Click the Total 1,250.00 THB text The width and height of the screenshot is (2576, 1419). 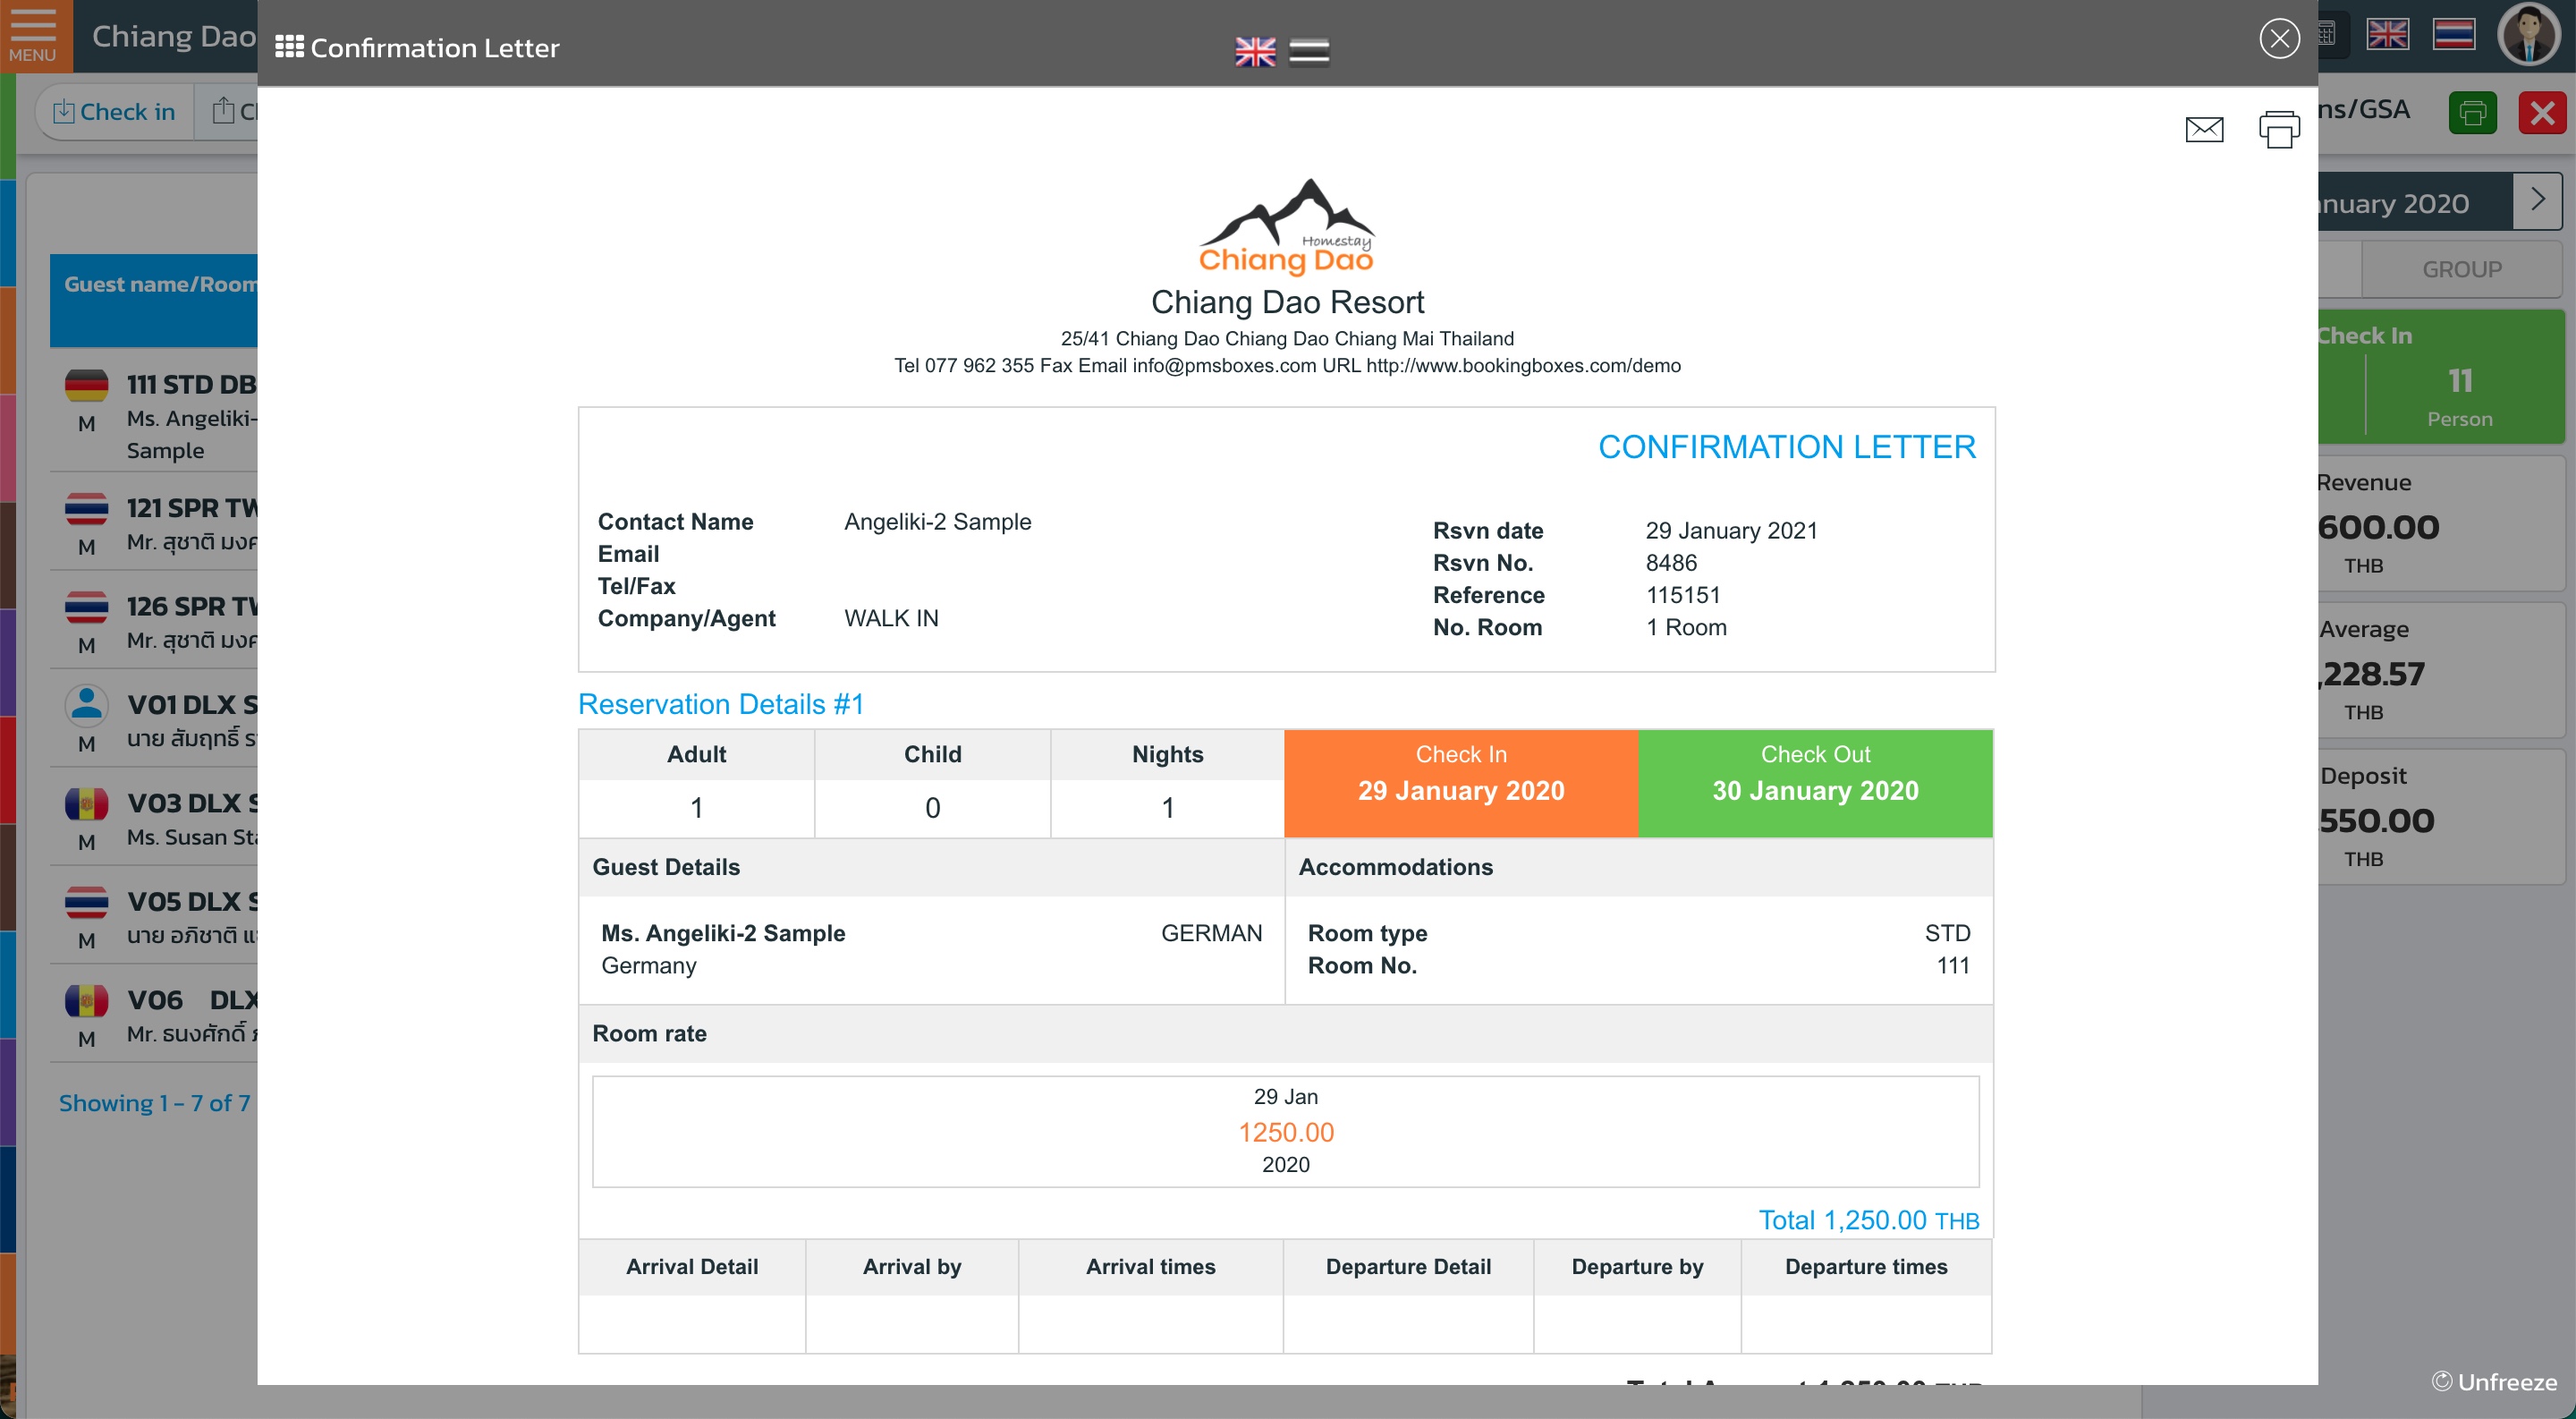tap(1869, 1220)
